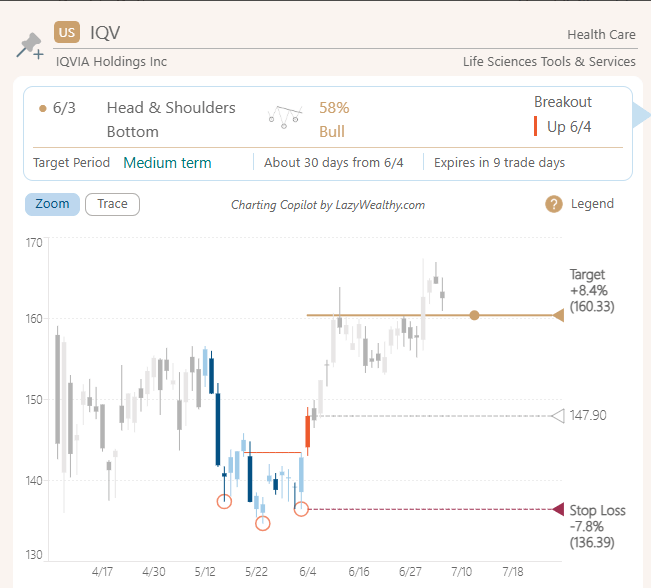
Task: Click the dark red Stop Loss arrow marker
Action: click(x=559, y=510)
